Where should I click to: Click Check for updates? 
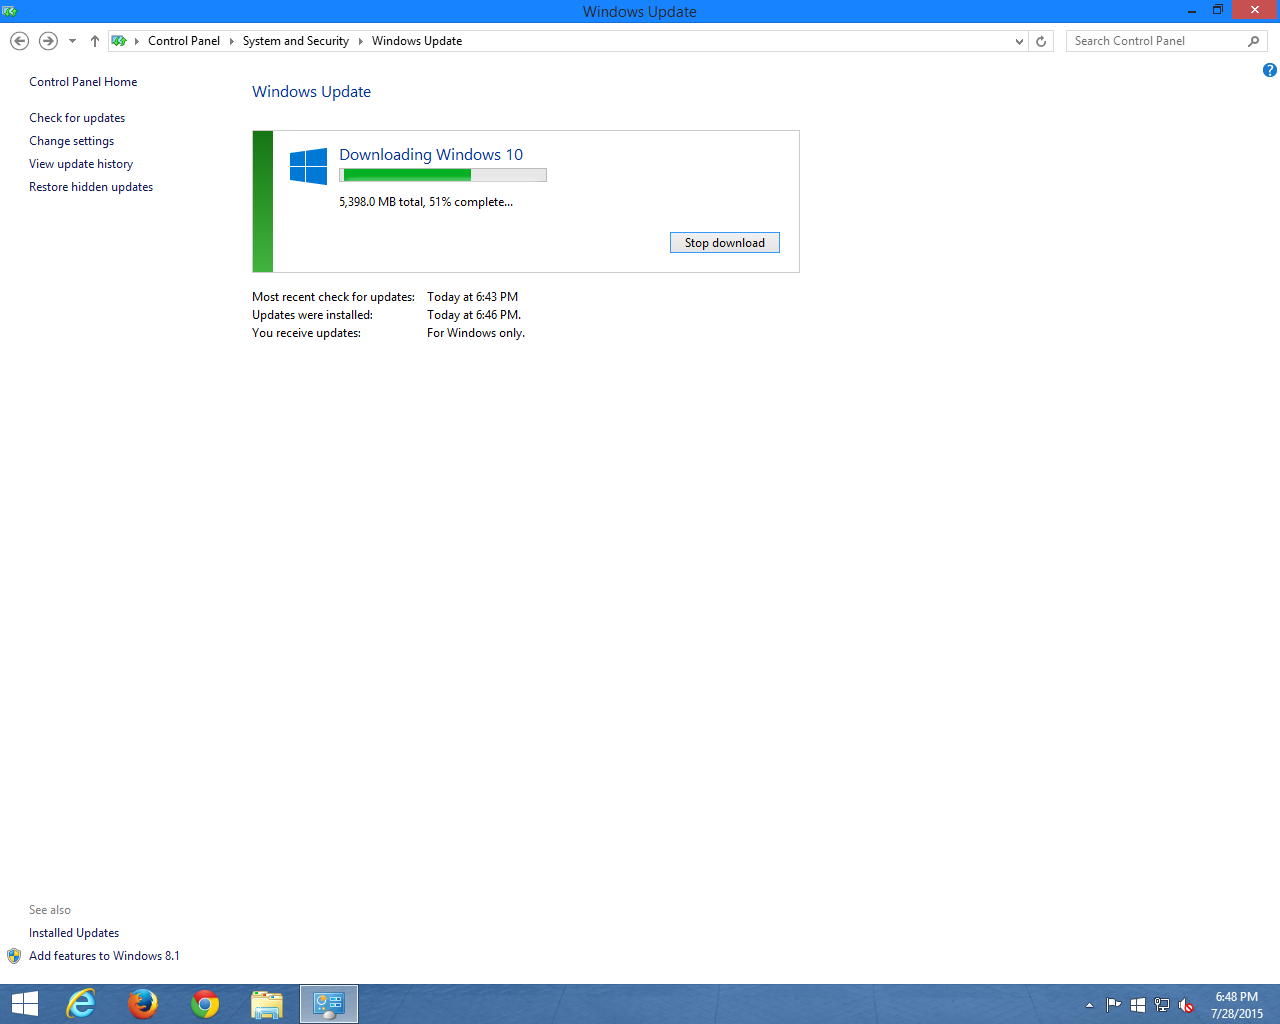[x=77, y=118]
